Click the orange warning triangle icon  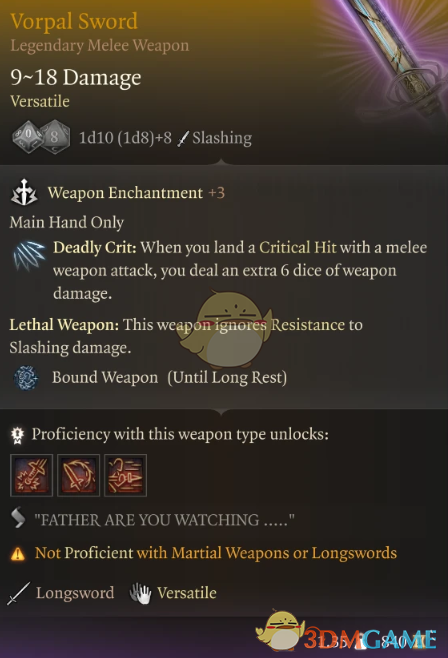pyautogui.click(x=18, y=554)
